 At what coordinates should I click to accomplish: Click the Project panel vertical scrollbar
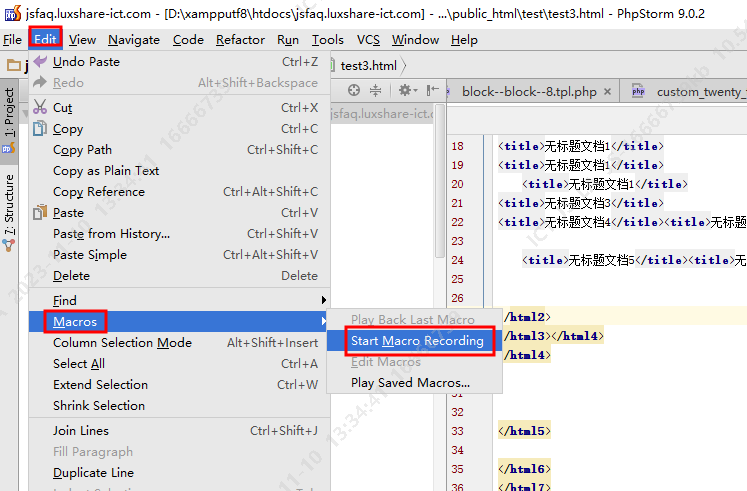(440, 180)
